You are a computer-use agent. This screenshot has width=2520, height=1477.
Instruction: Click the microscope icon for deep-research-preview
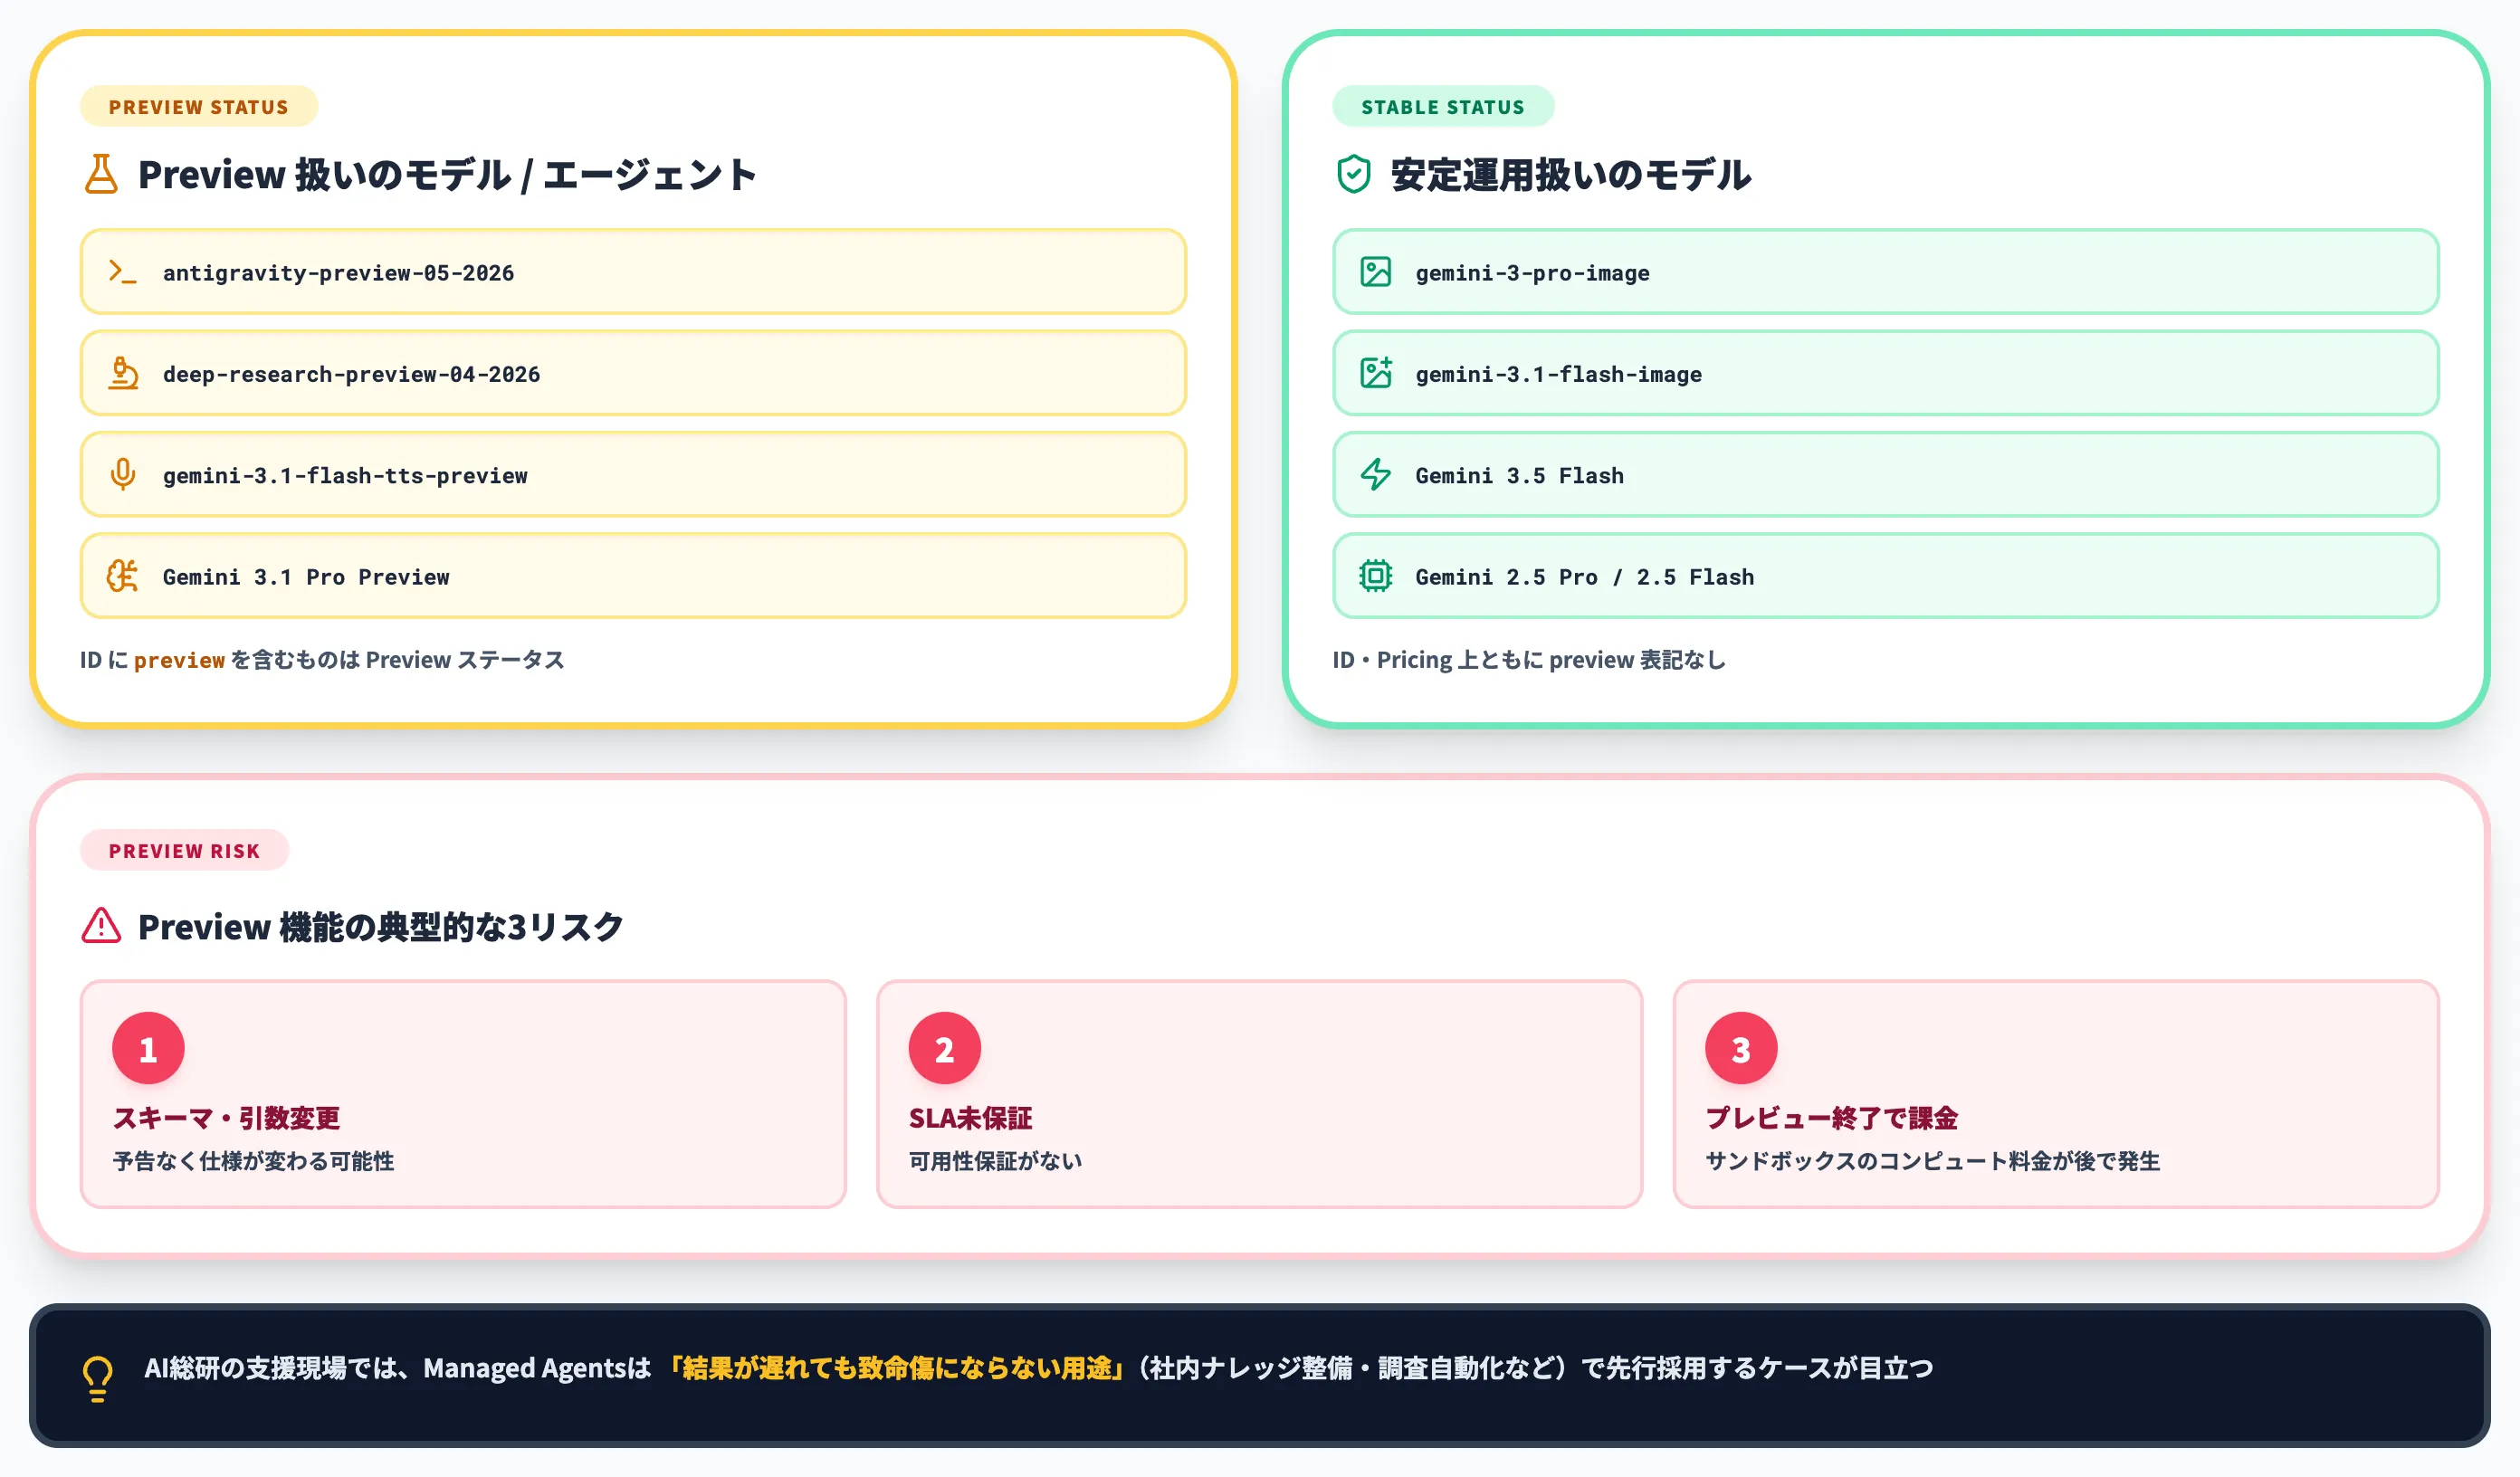(123, 373)
